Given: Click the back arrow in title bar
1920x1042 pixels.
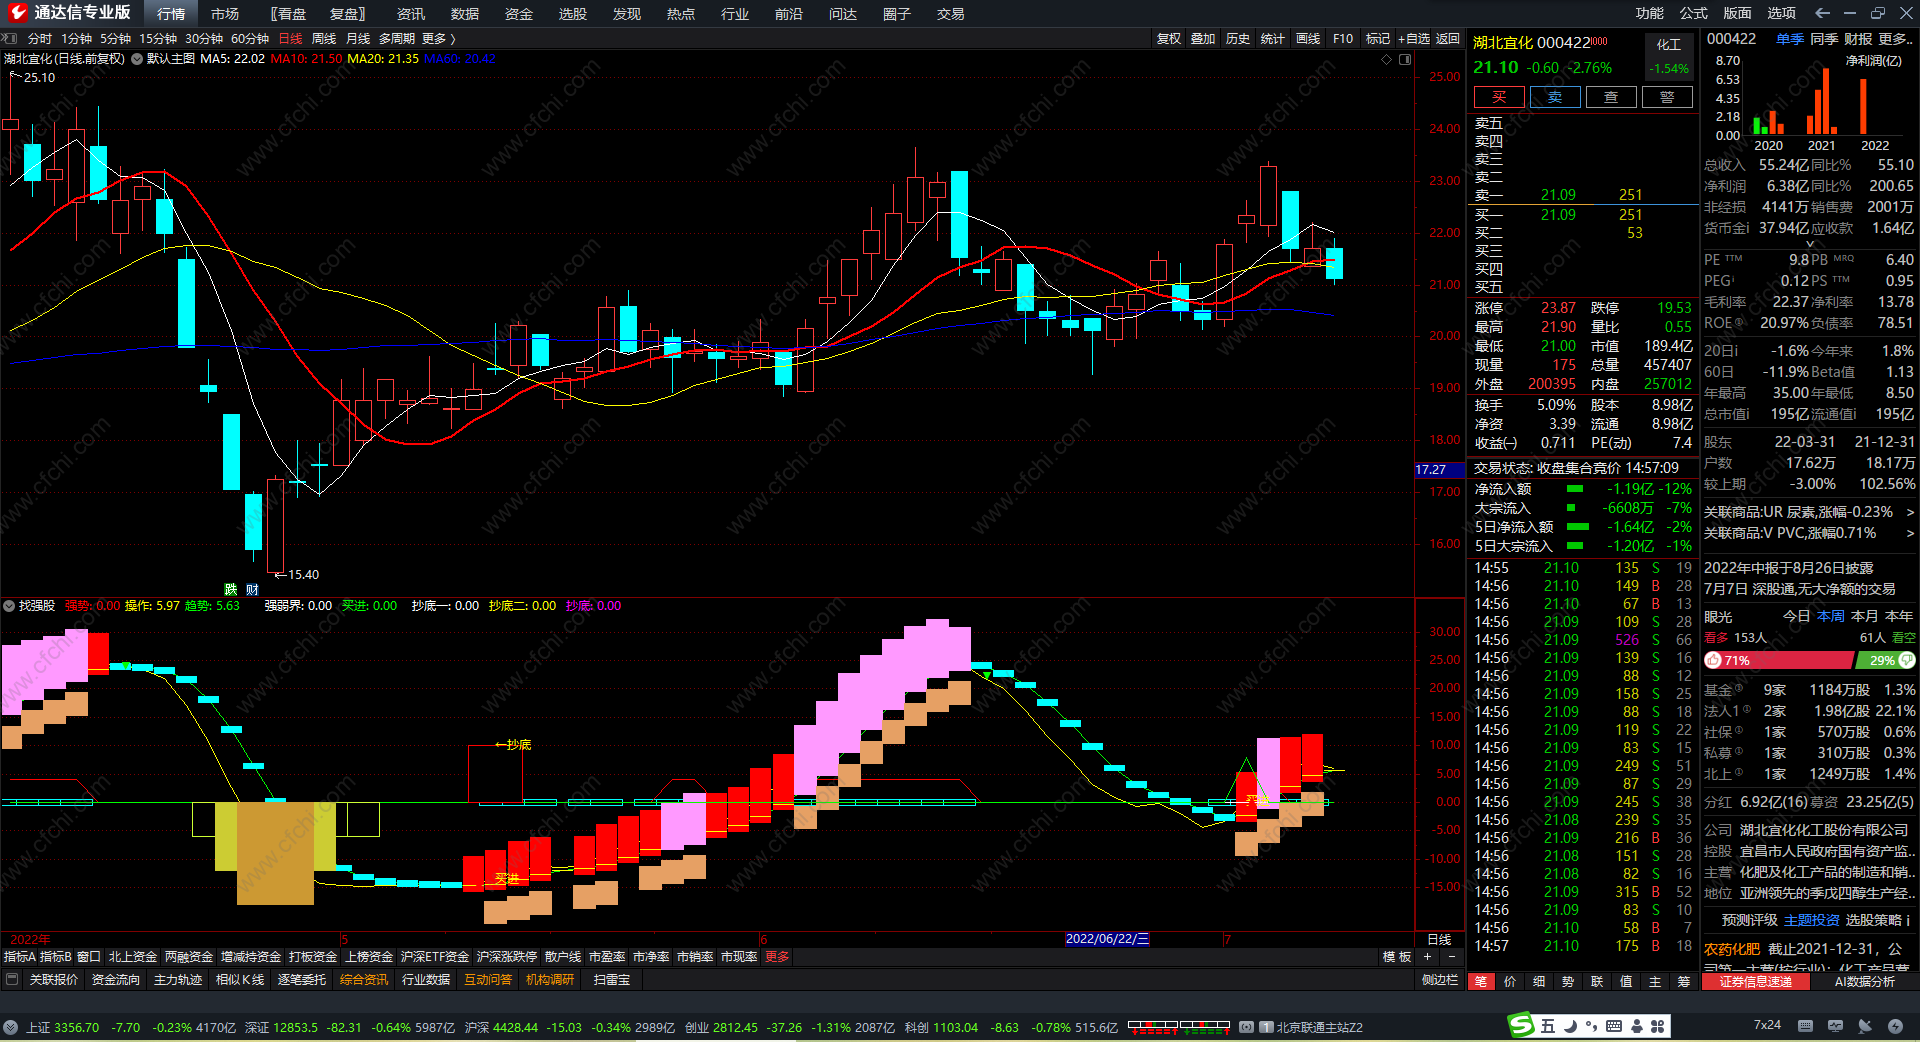Looking at the screenshot, I should tap(1821, 13).
